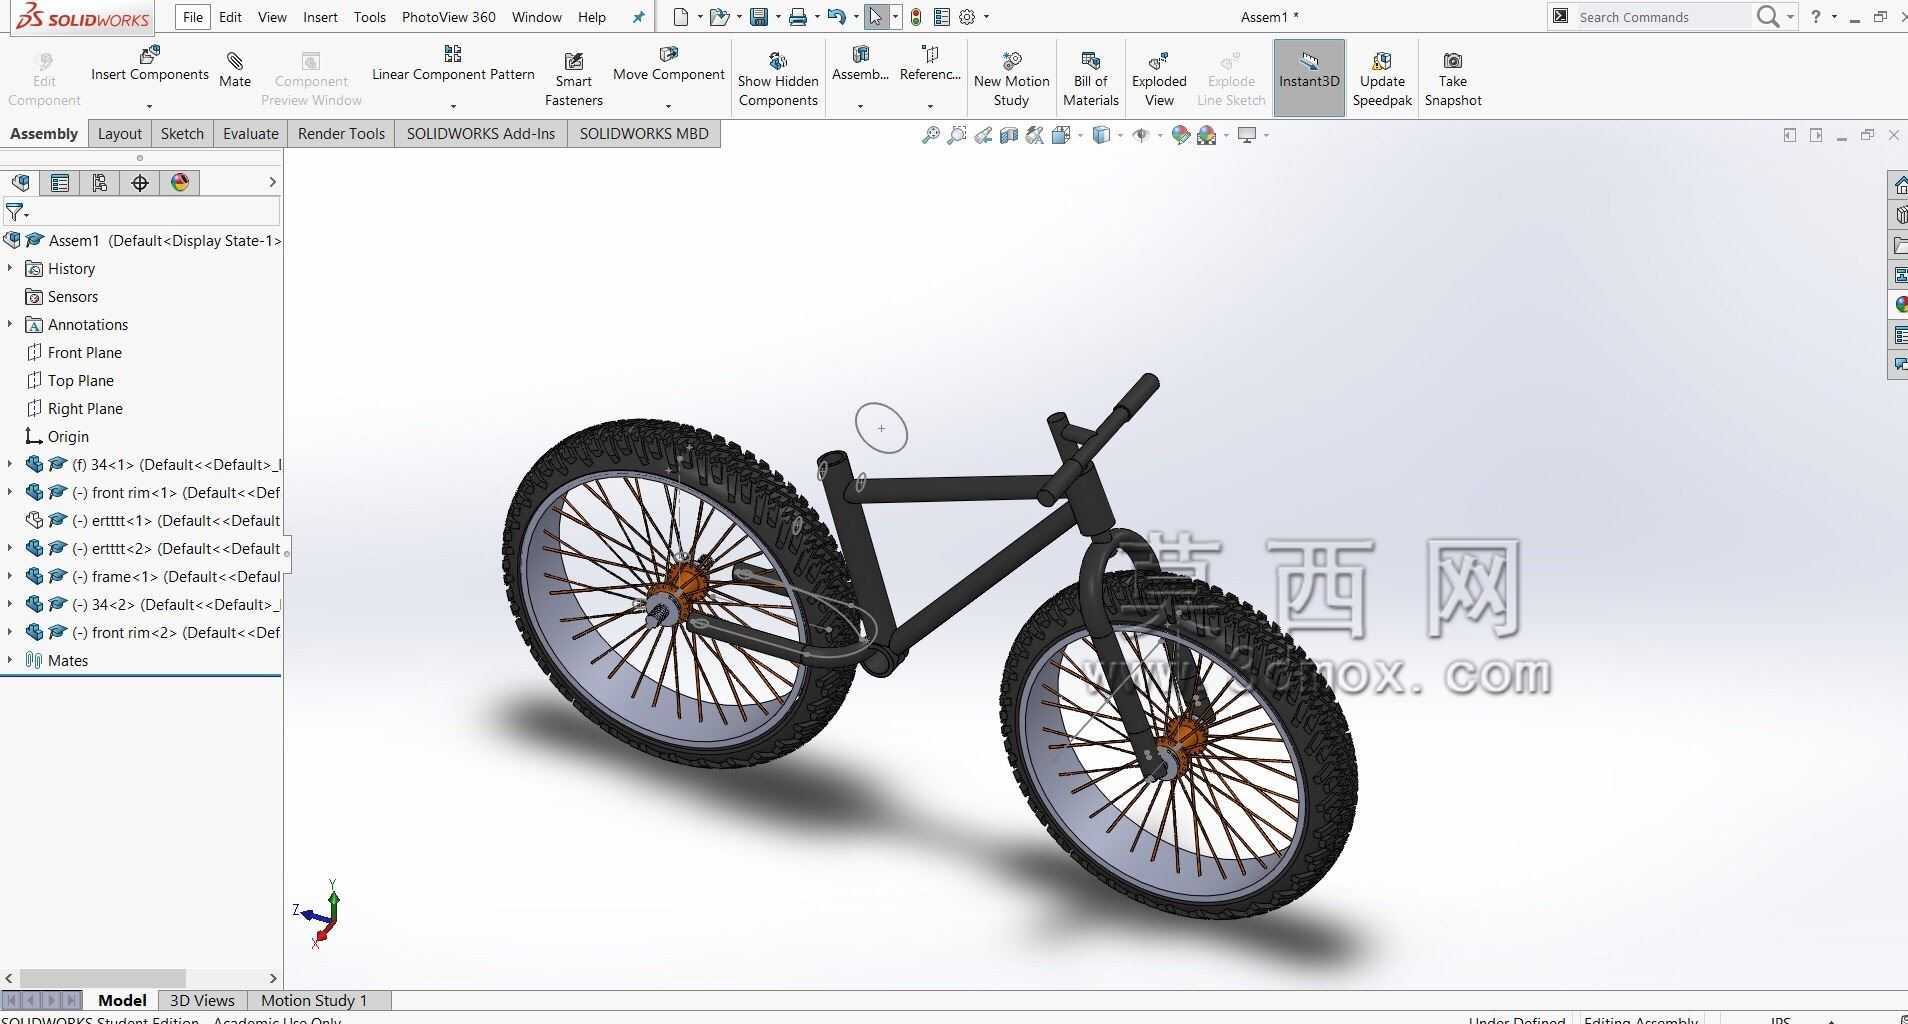
Task: Click in the Search Commands field
Action: (x=1663, y=17)
